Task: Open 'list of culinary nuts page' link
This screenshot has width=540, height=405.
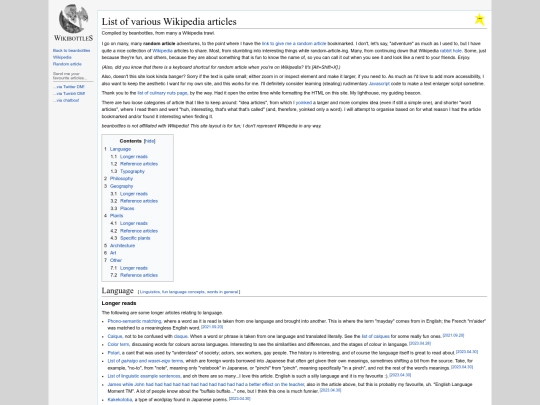Action: 163,93
